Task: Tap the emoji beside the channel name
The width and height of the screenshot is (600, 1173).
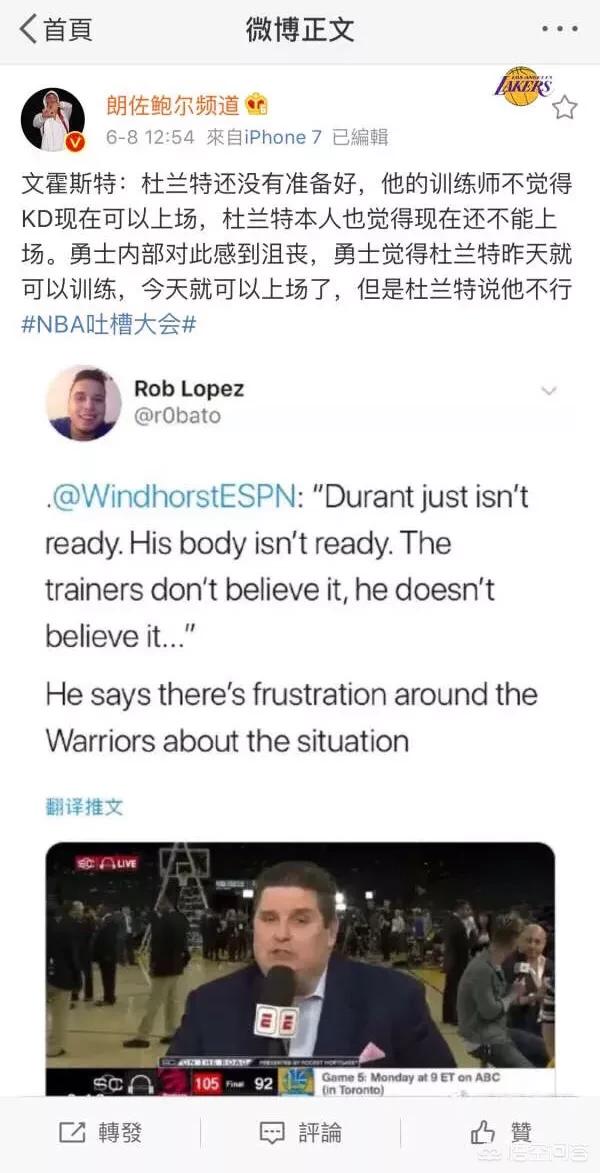Action: pyautogui.click(x=256, y=105)
